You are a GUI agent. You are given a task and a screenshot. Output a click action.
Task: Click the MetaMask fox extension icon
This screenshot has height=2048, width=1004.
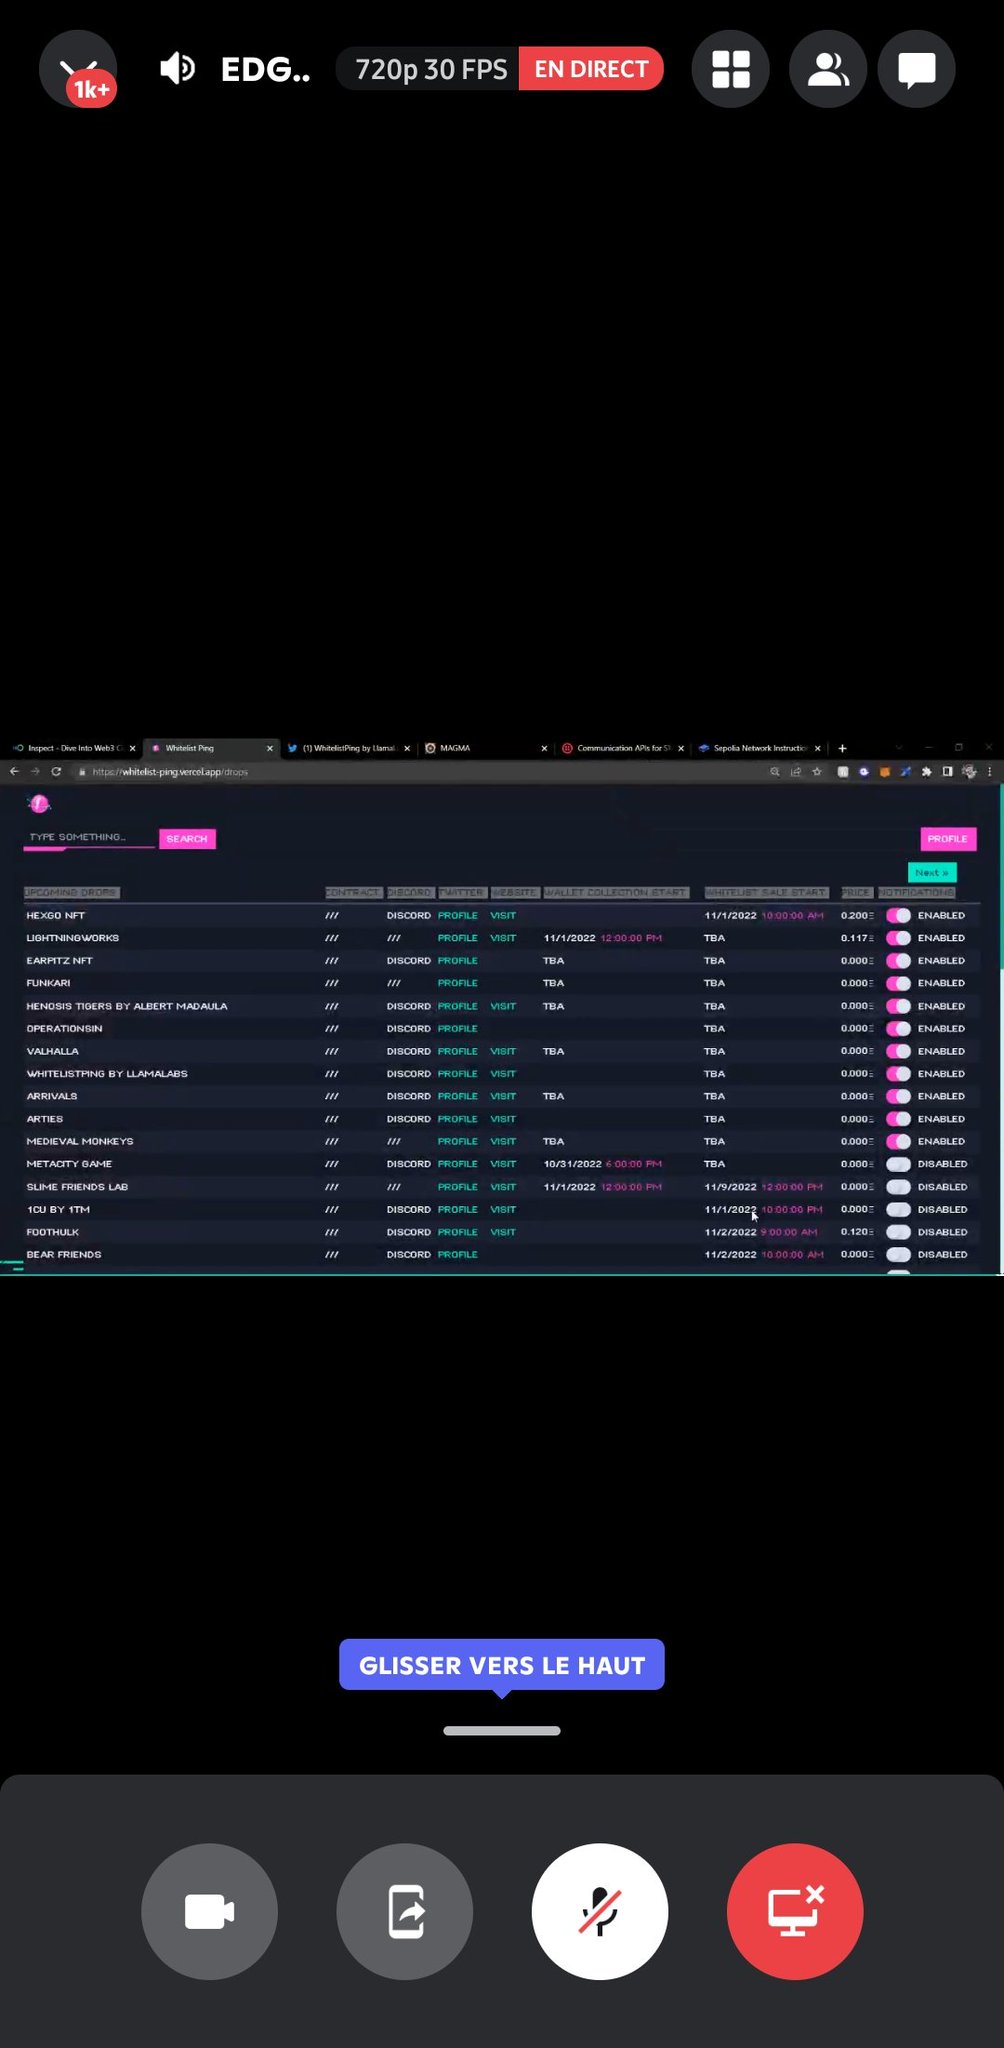884,771
